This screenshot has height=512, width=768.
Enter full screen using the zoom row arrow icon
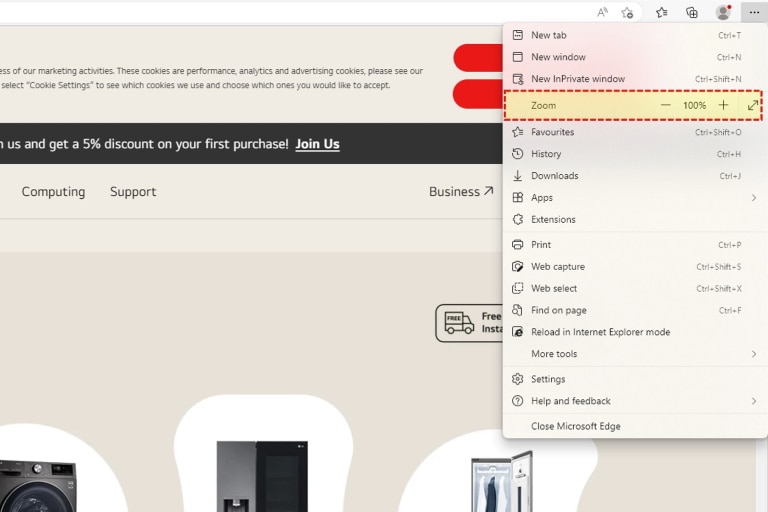click(752, 105)
